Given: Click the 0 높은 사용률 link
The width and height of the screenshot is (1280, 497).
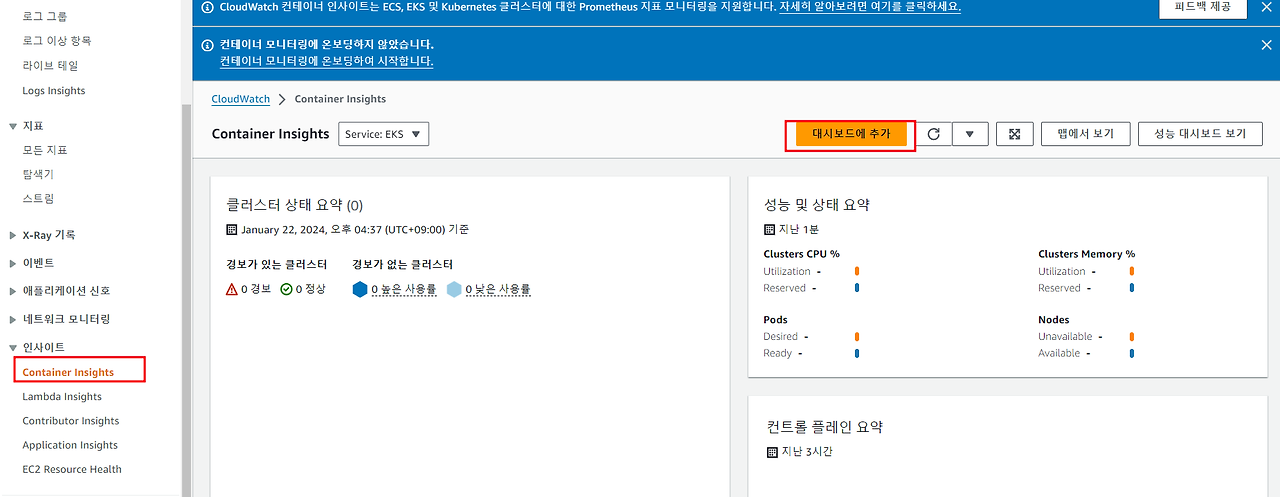Looking at the screenshot, I should pyautogui.click(x=403, y=289).
